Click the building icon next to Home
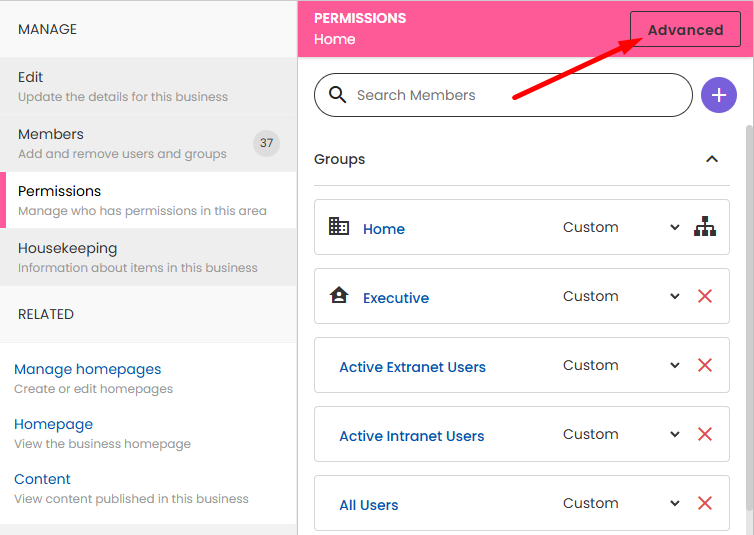754x535 pixels. pos(339,226)
